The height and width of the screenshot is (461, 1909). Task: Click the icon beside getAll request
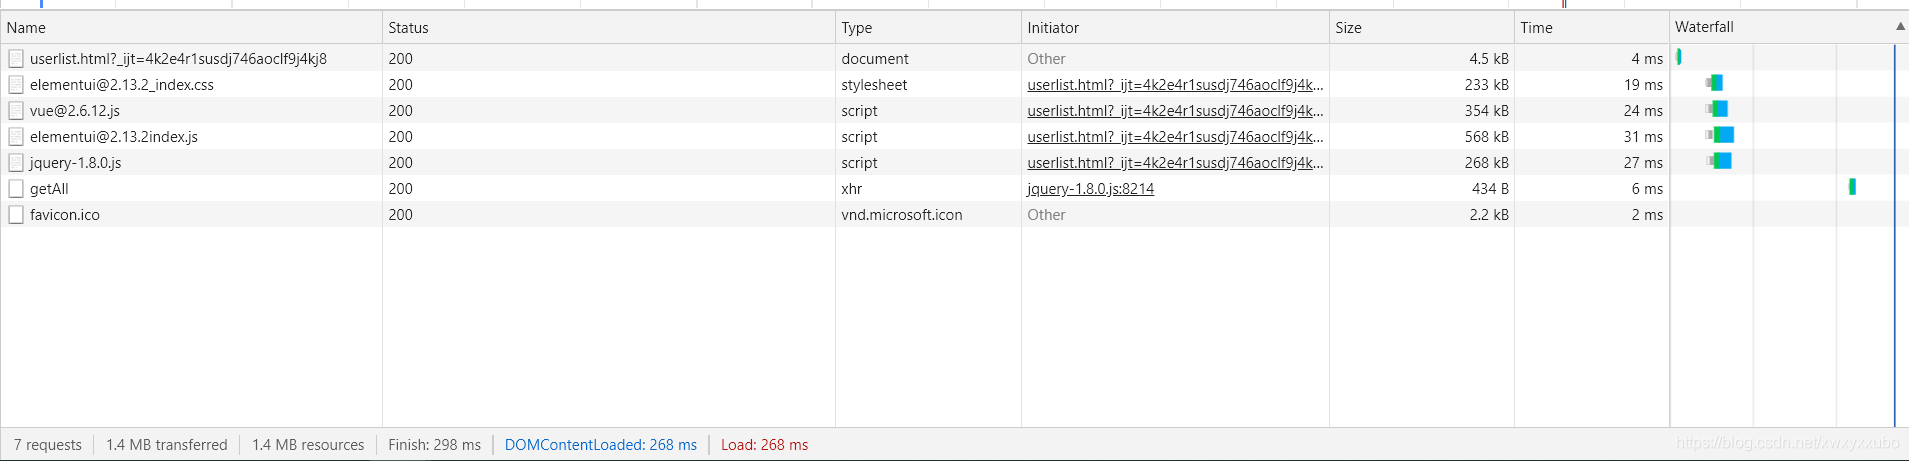pyautogui.click(x=16, y=189)
